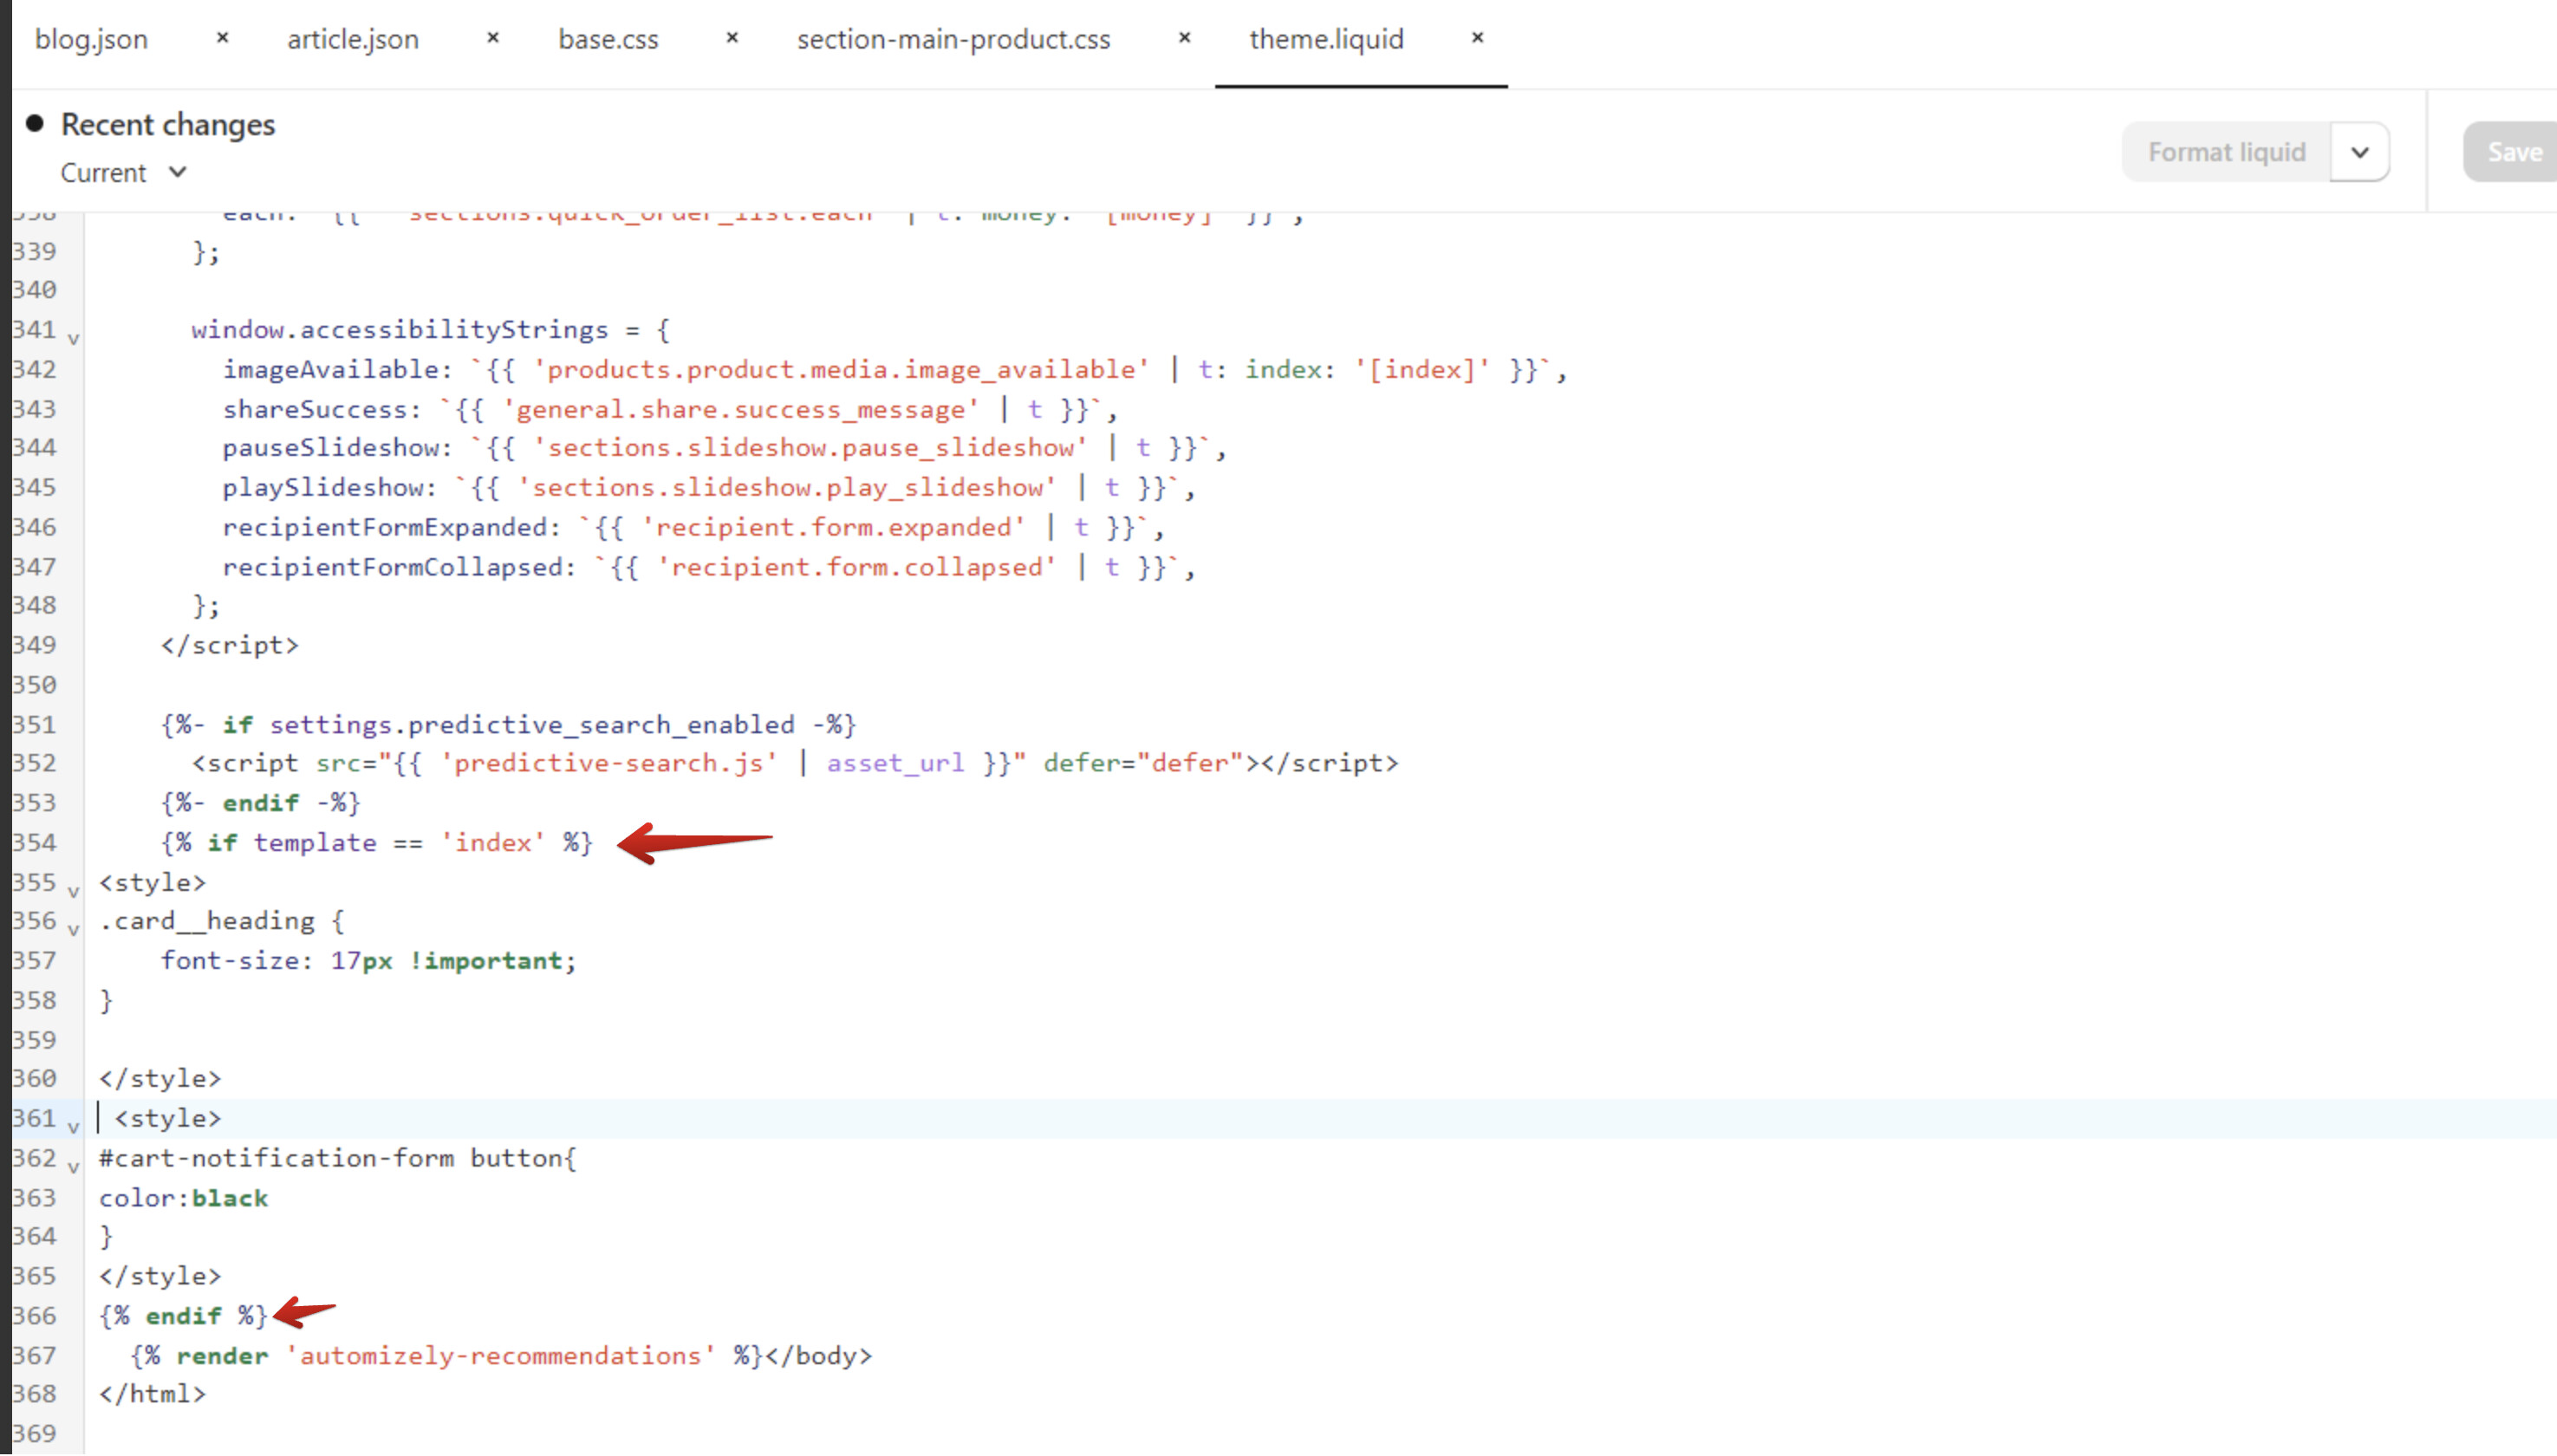Click 'predictive-search.js' string
Image resolution: width=2557 pixels, height=1456 pixels.
pyautogui.click(x=609, y=763)
